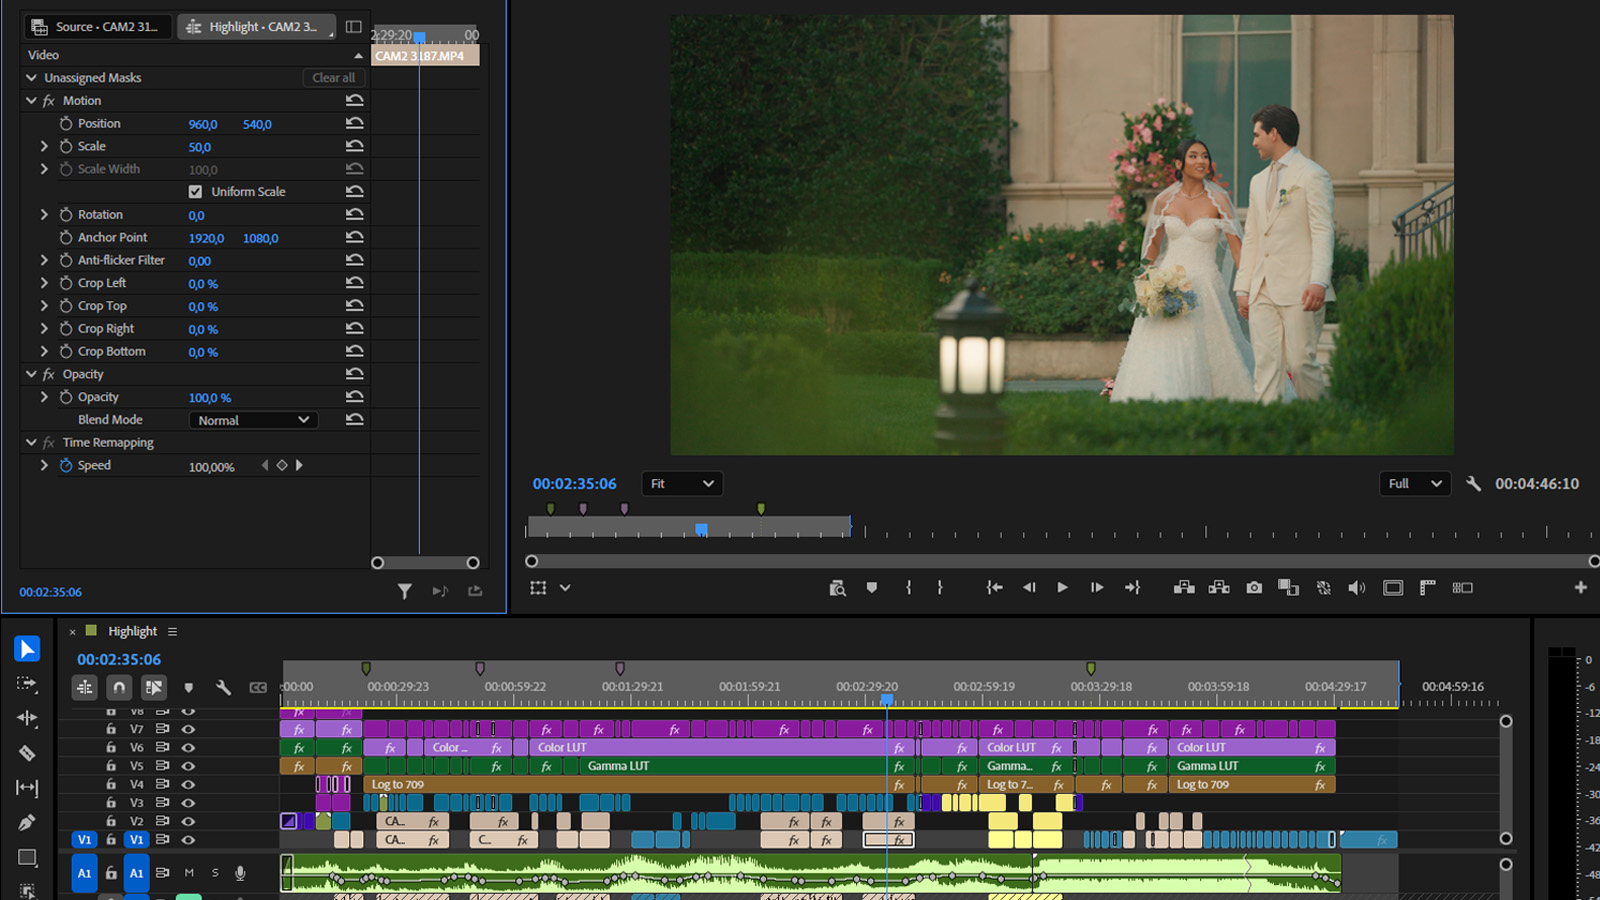Screen dimensions: 1600x900
Task: Select the Selection tool arrow
Action: point(27,649)
